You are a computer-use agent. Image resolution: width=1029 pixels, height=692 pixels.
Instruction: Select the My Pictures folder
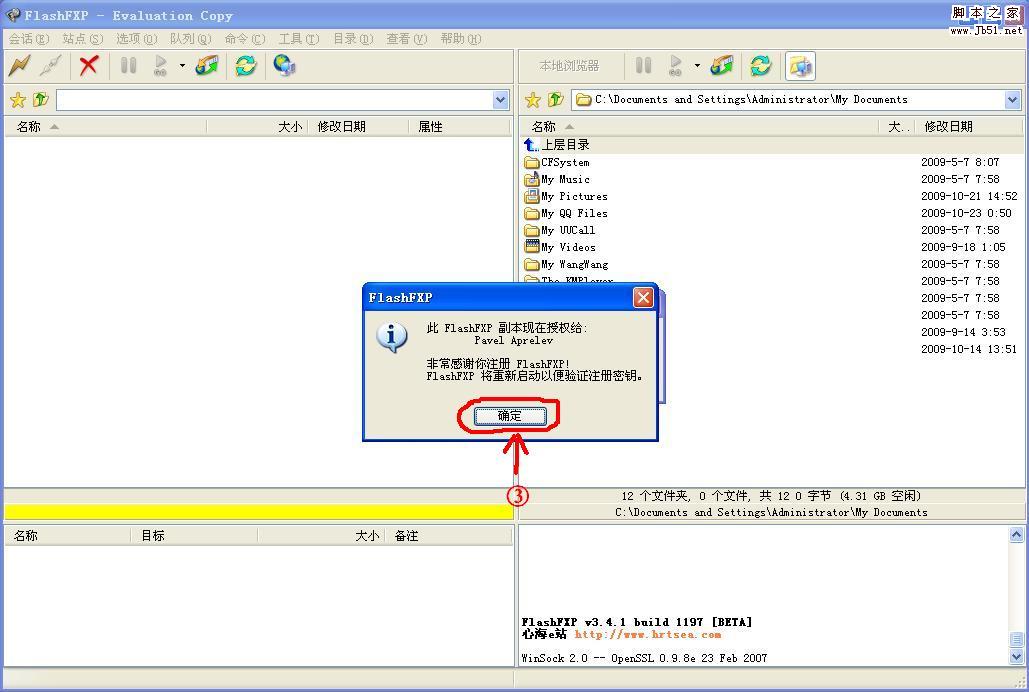(x=574, y=197)
